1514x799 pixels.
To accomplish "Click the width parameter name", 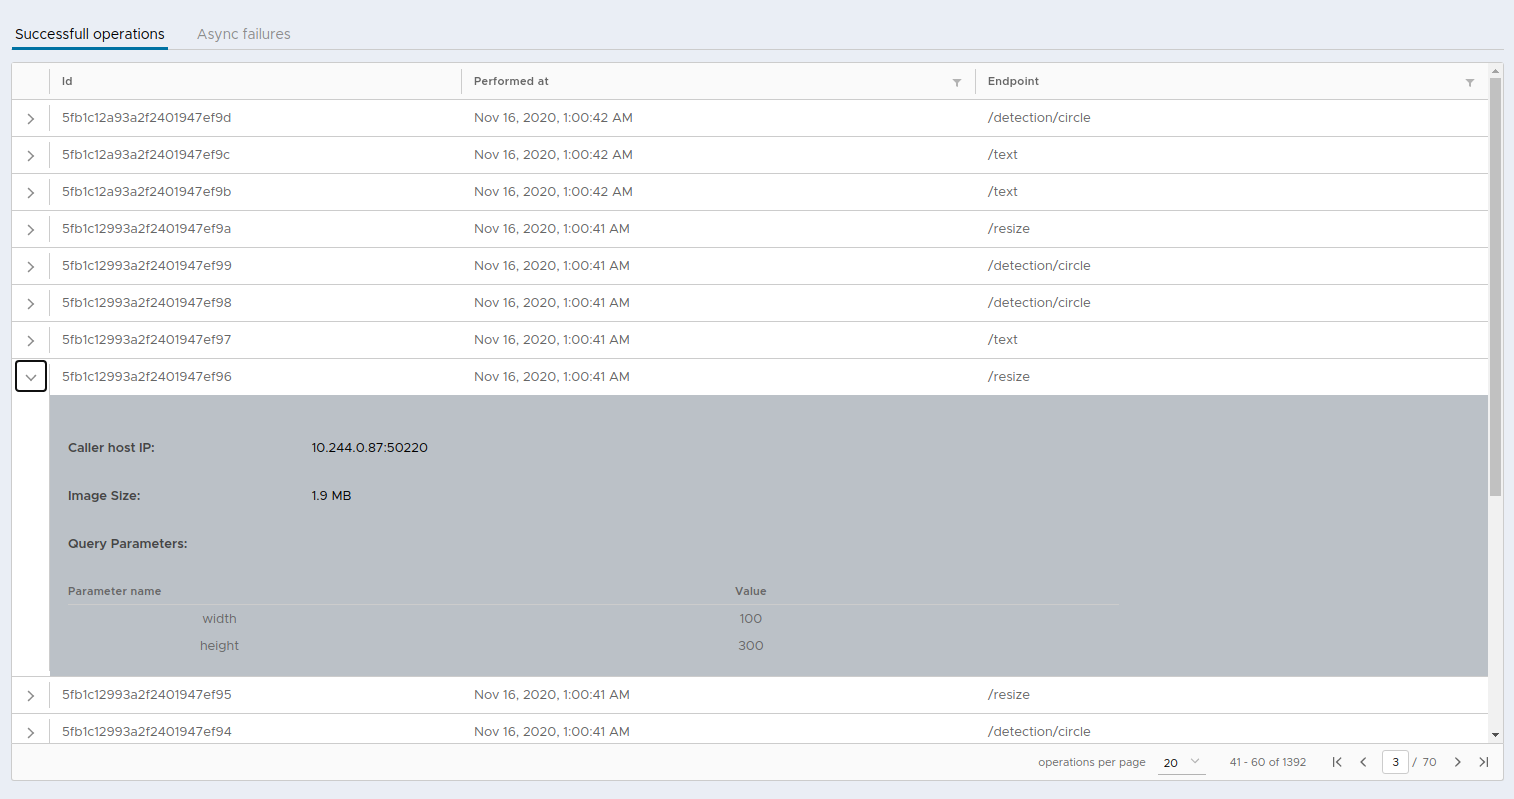I will (x=219, y=619).
